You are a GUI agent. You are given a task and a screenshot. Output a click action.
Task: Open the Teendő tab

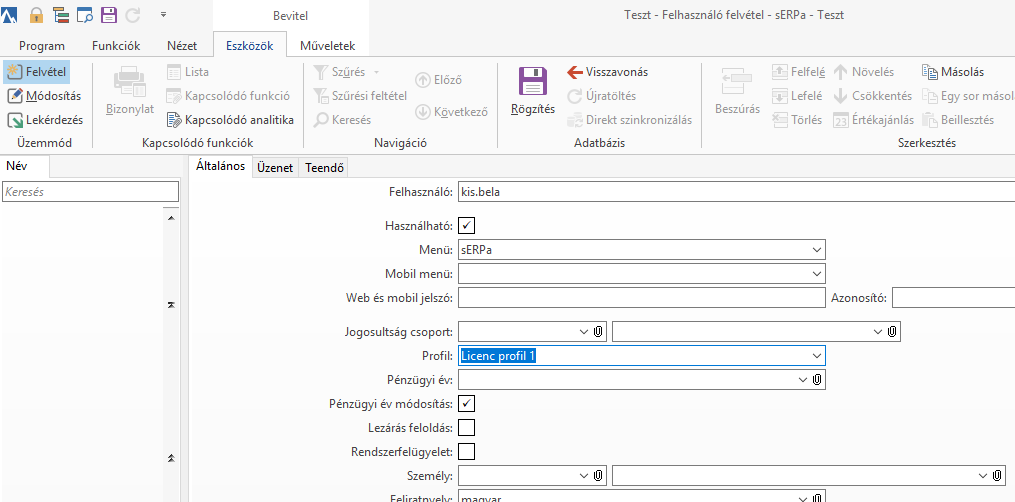pyautogui.click(x=324, y=168)
